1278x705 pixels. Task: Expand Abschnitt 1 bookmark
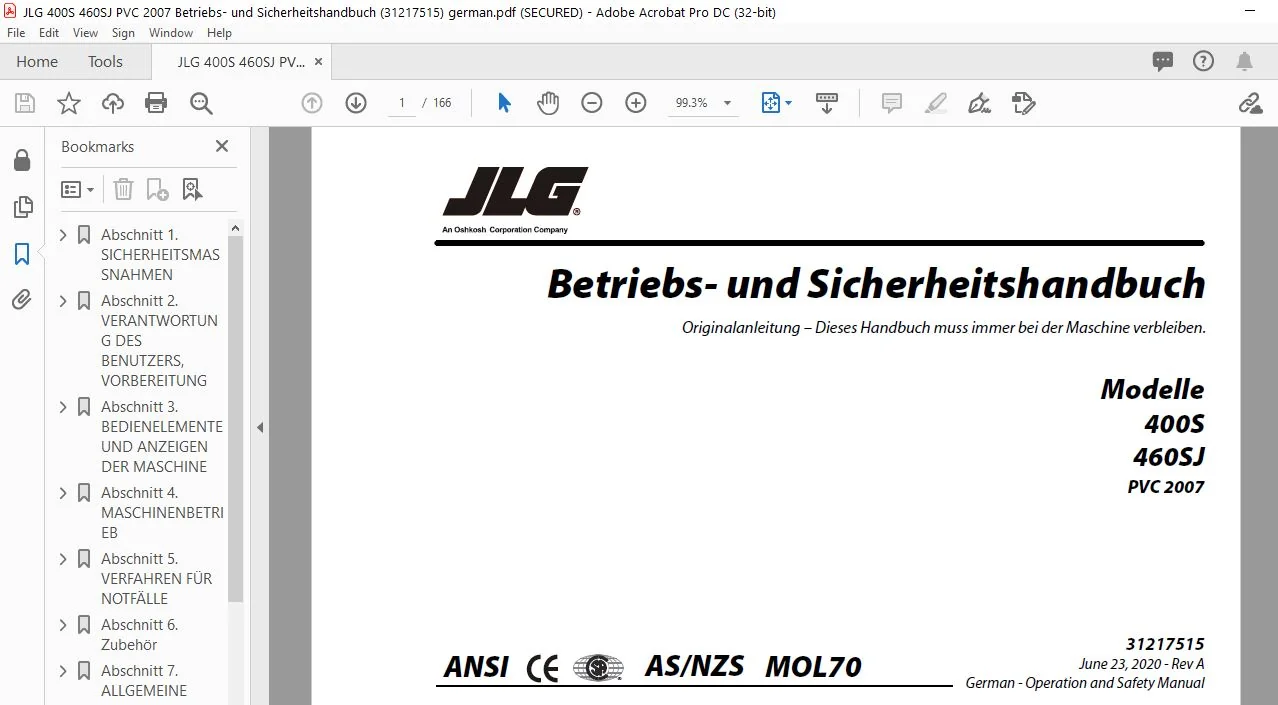[64, 235]
